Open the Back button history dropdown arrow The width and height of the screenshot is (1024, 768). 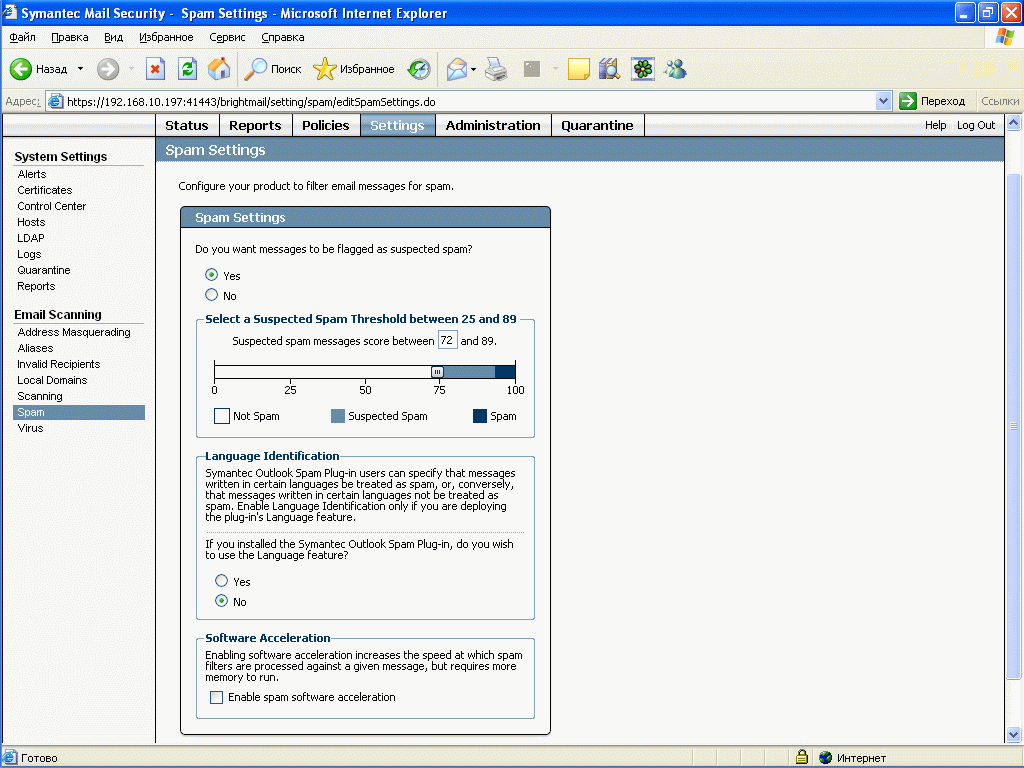pos(80,69)
